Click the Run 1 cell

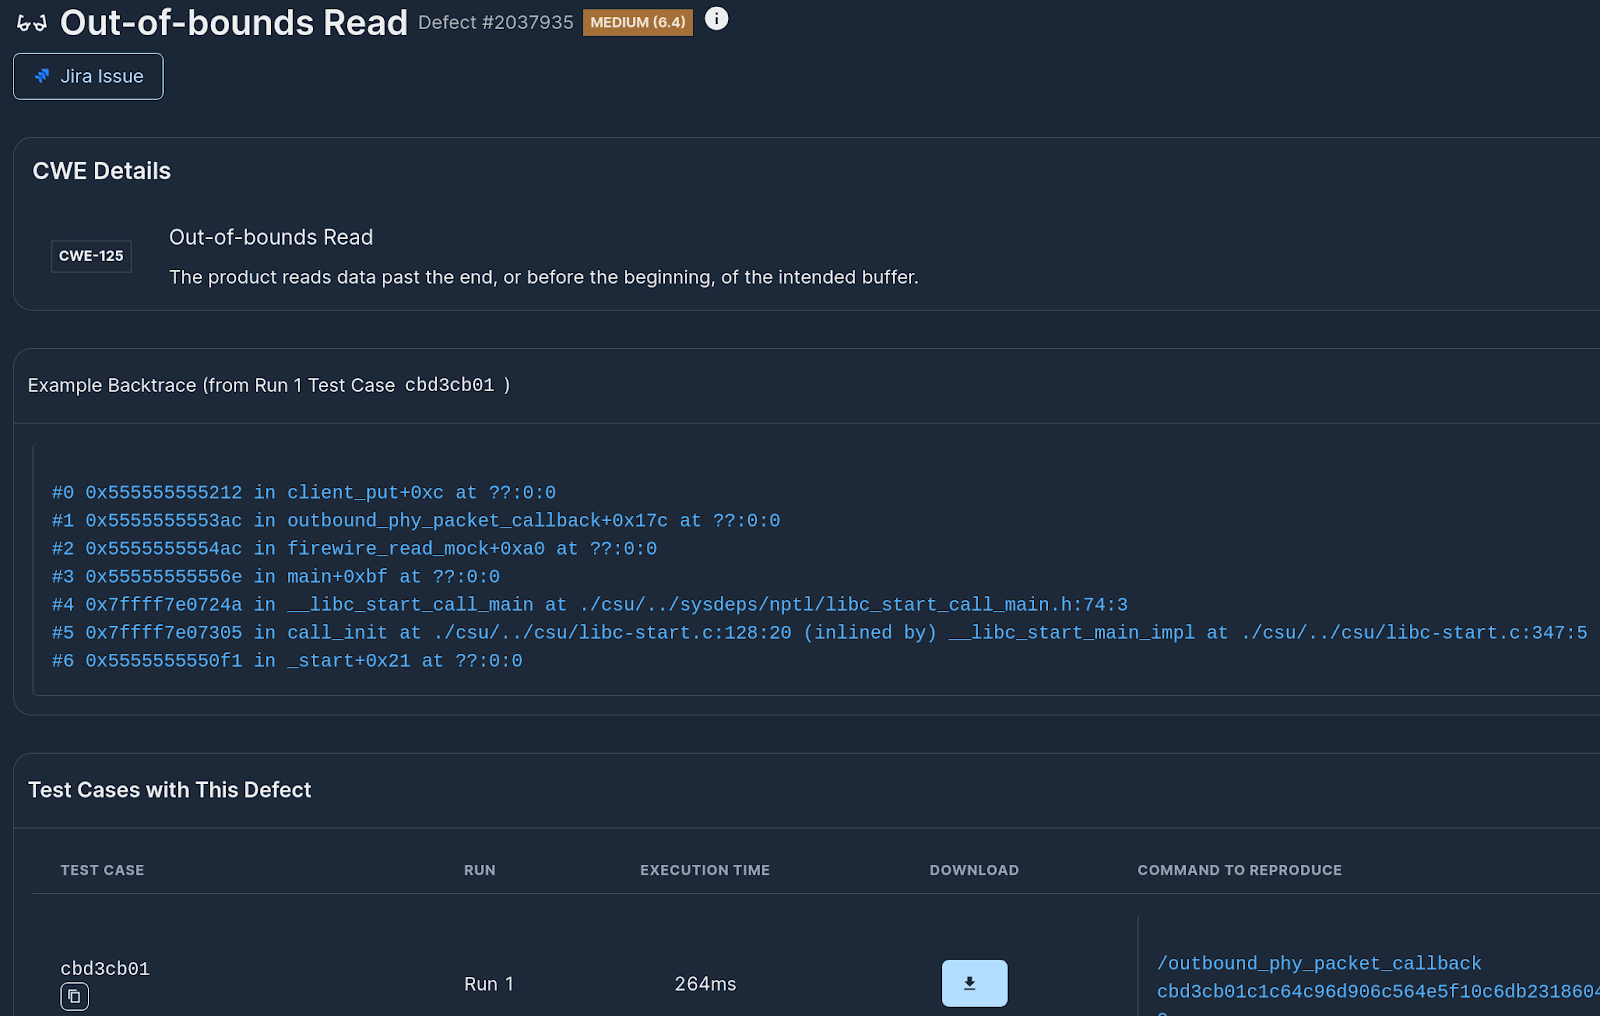pos(489,984)
